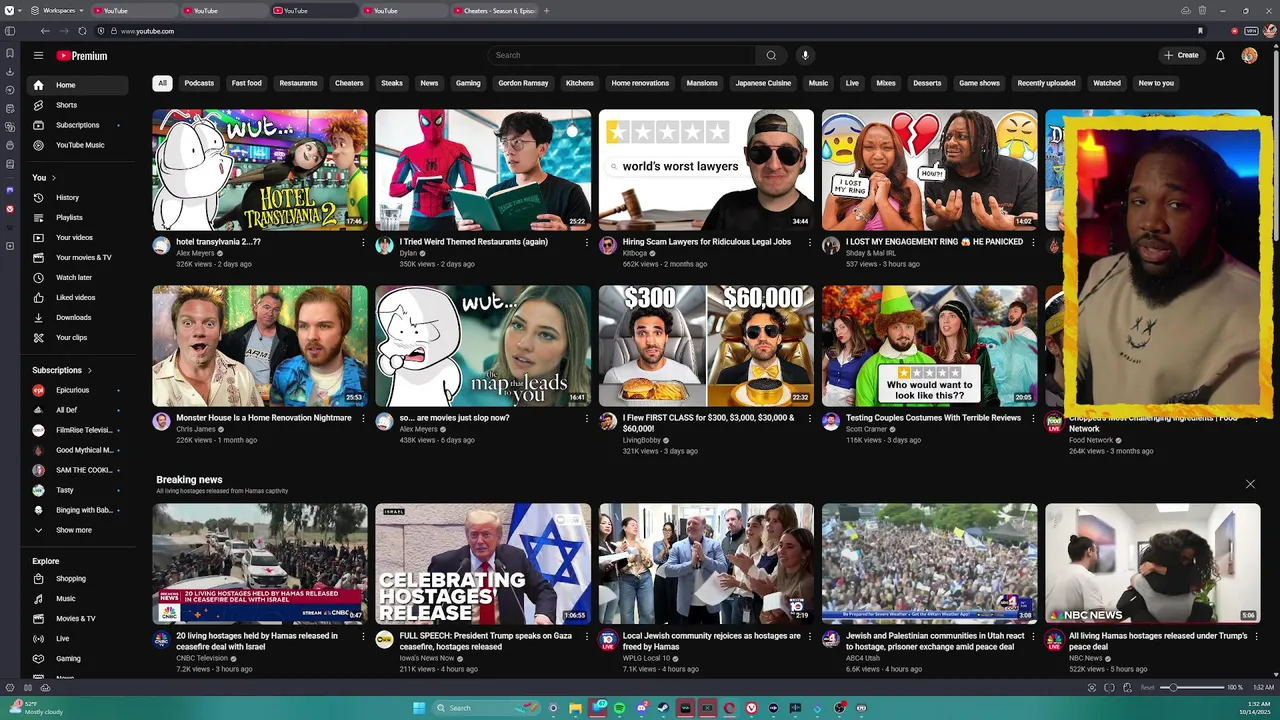Open Shopping under Explore
Screen dimensions: 1280x720
pyautogui.click(x=78, y=578)
